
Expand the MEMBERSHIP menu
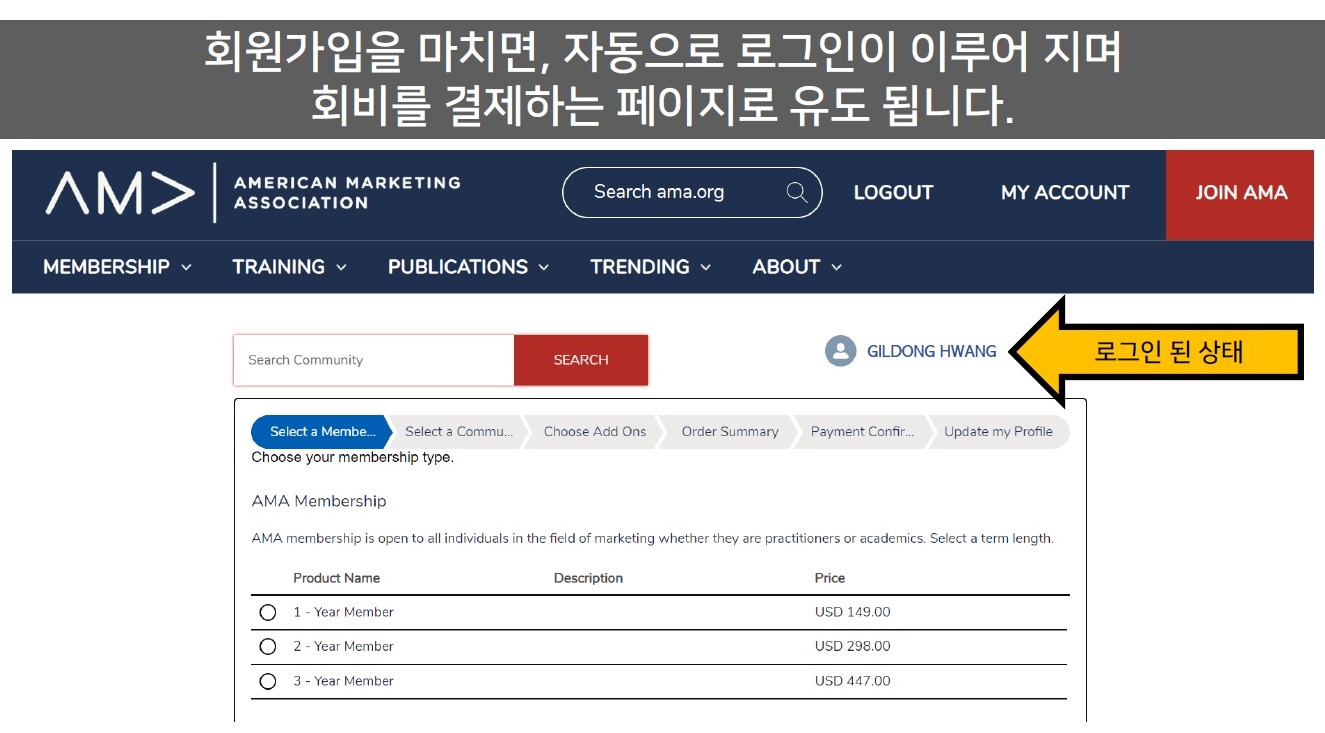pos(117,267)
